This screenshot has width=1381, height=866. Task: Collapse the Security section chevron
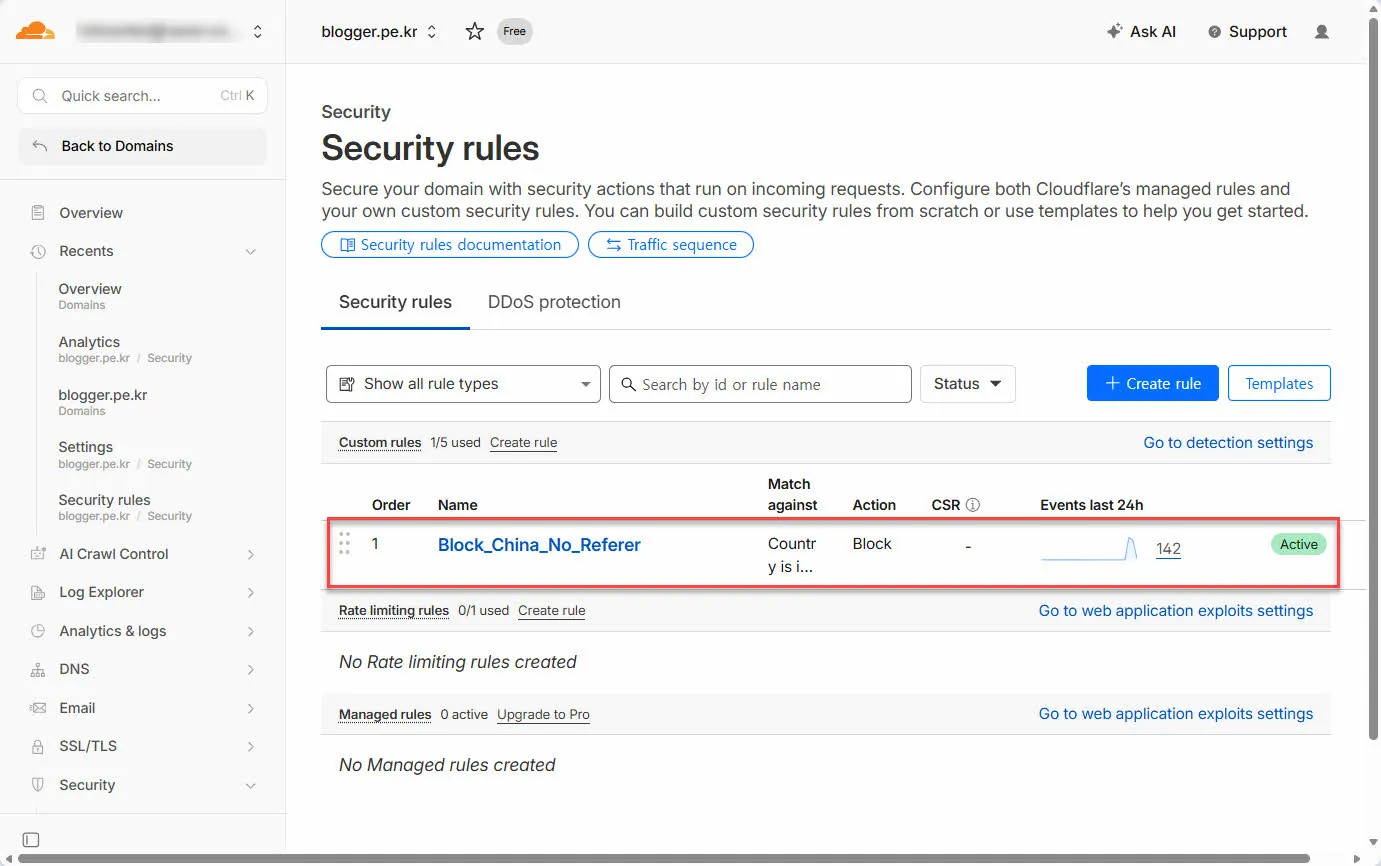coord(251,786)
